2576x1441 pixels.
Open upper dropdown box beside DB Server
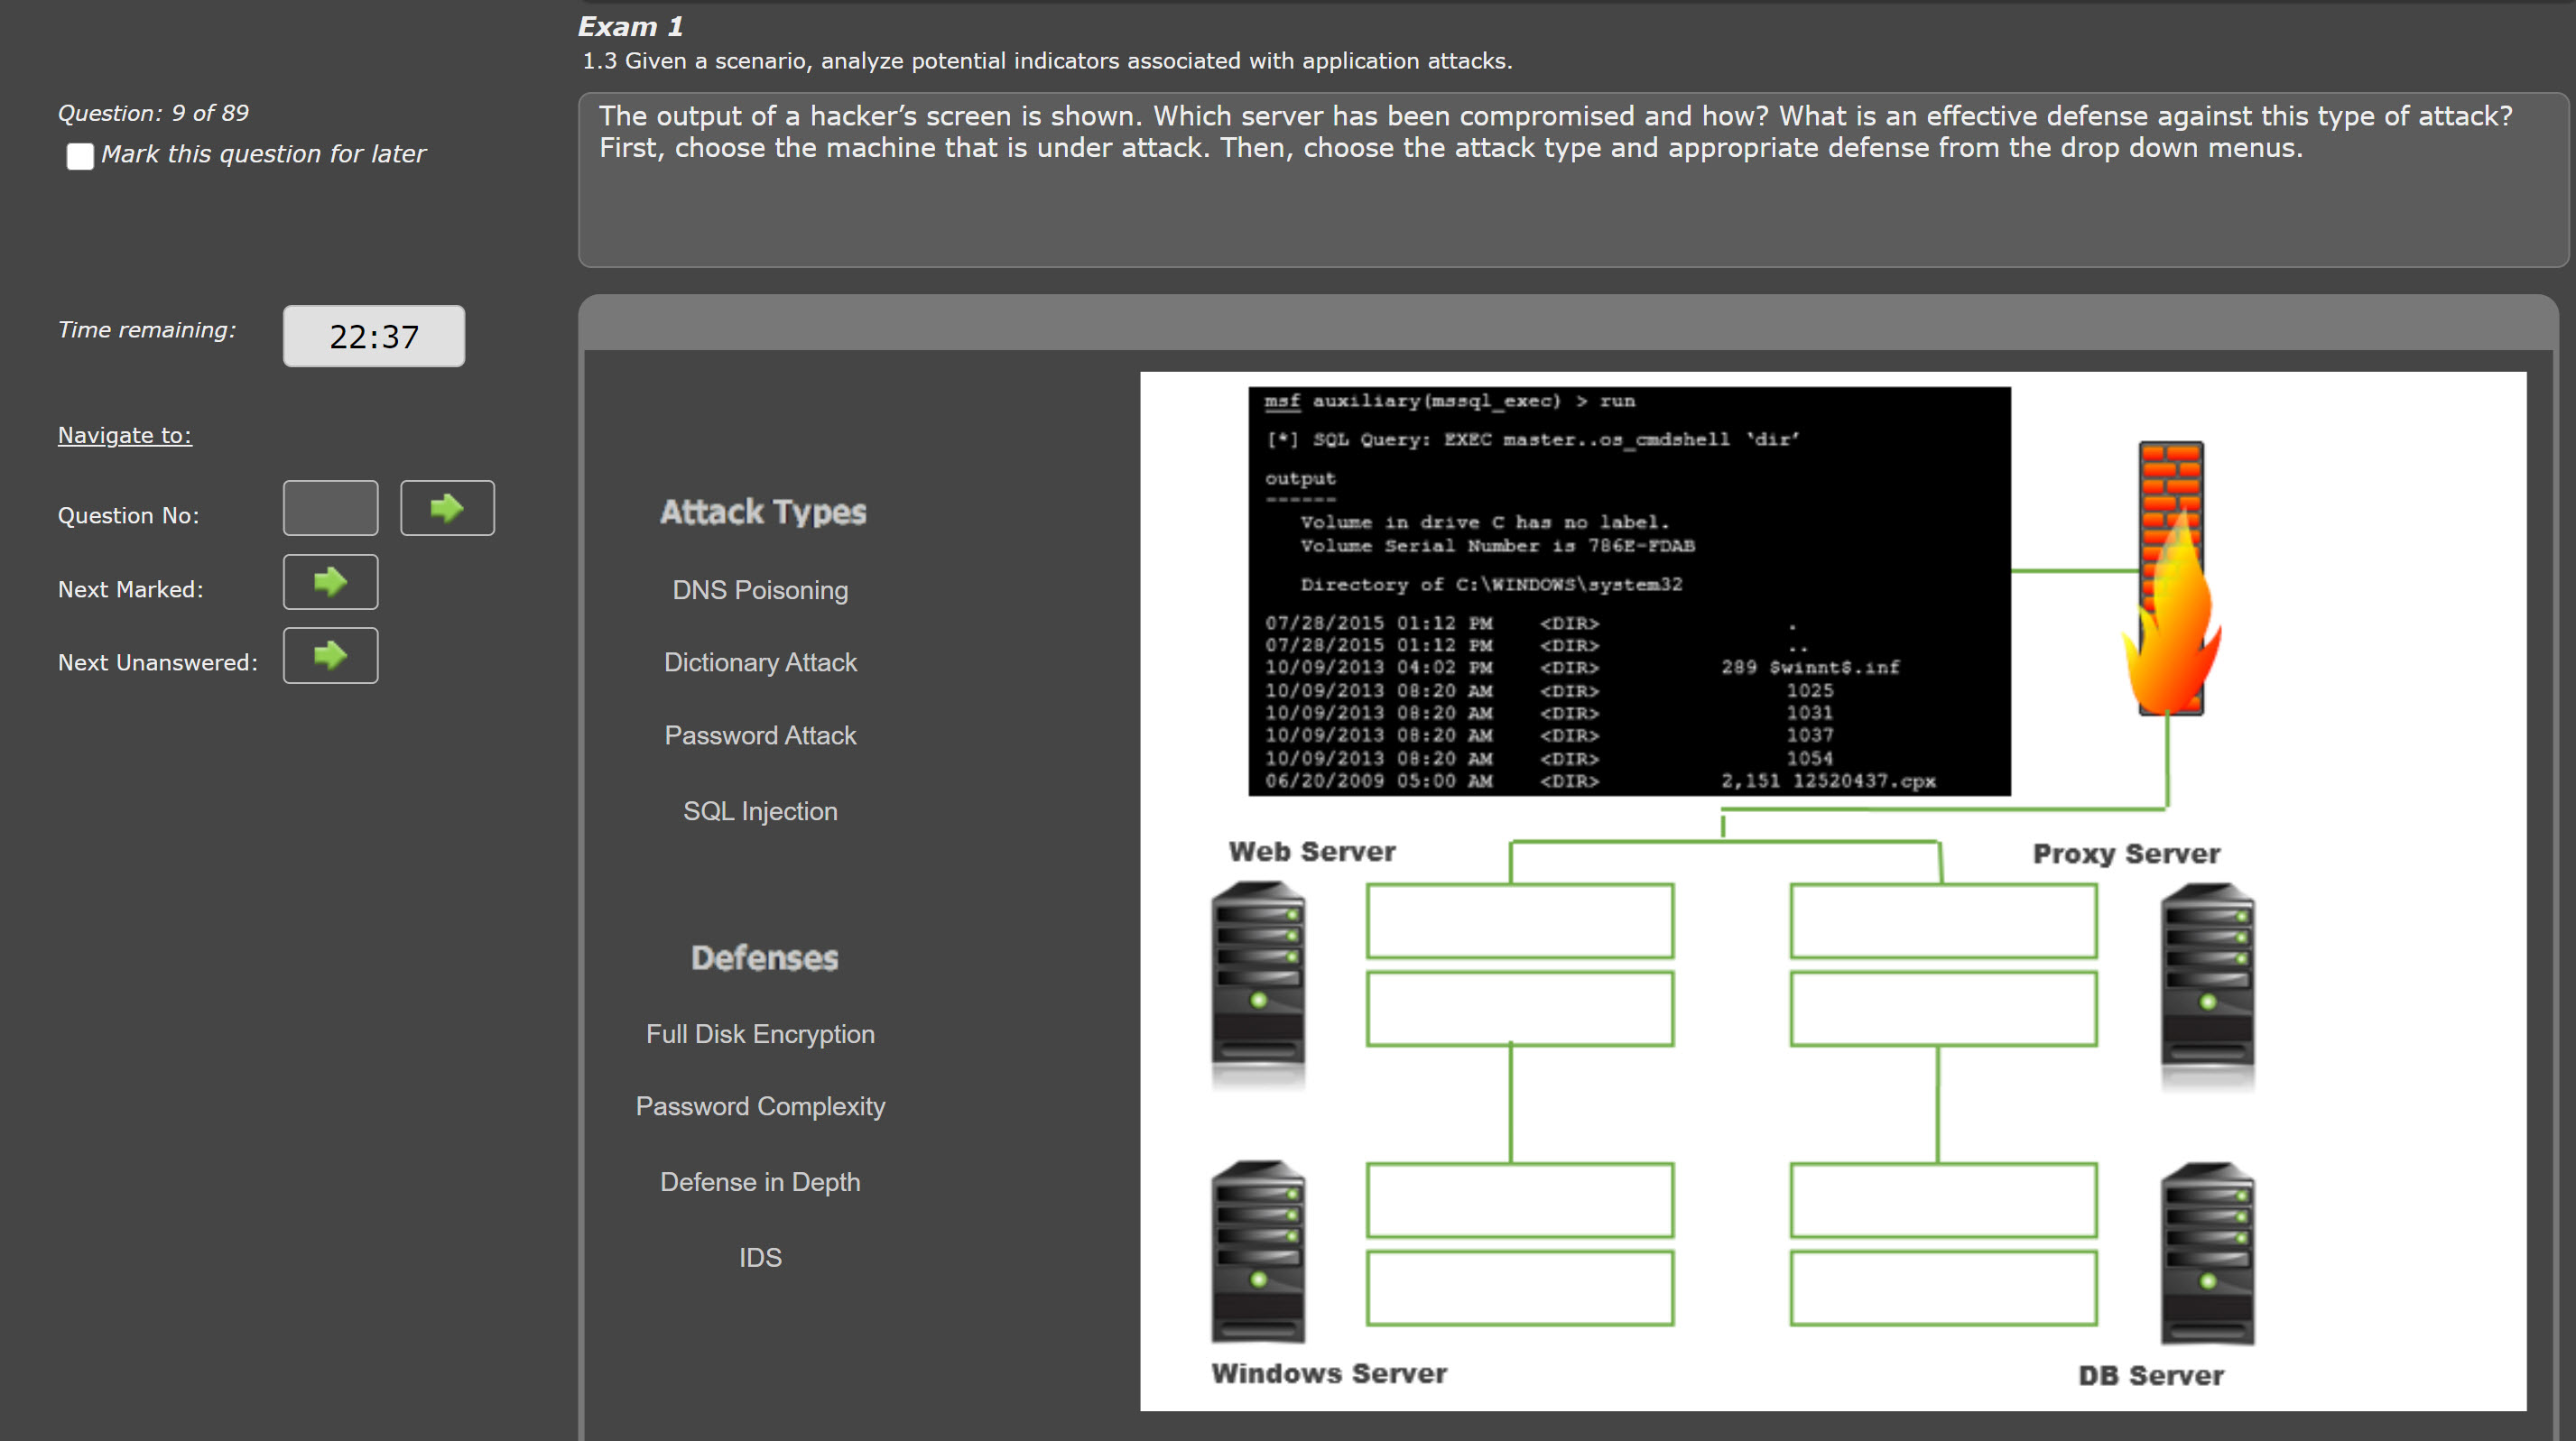tap(1943, 1199)
